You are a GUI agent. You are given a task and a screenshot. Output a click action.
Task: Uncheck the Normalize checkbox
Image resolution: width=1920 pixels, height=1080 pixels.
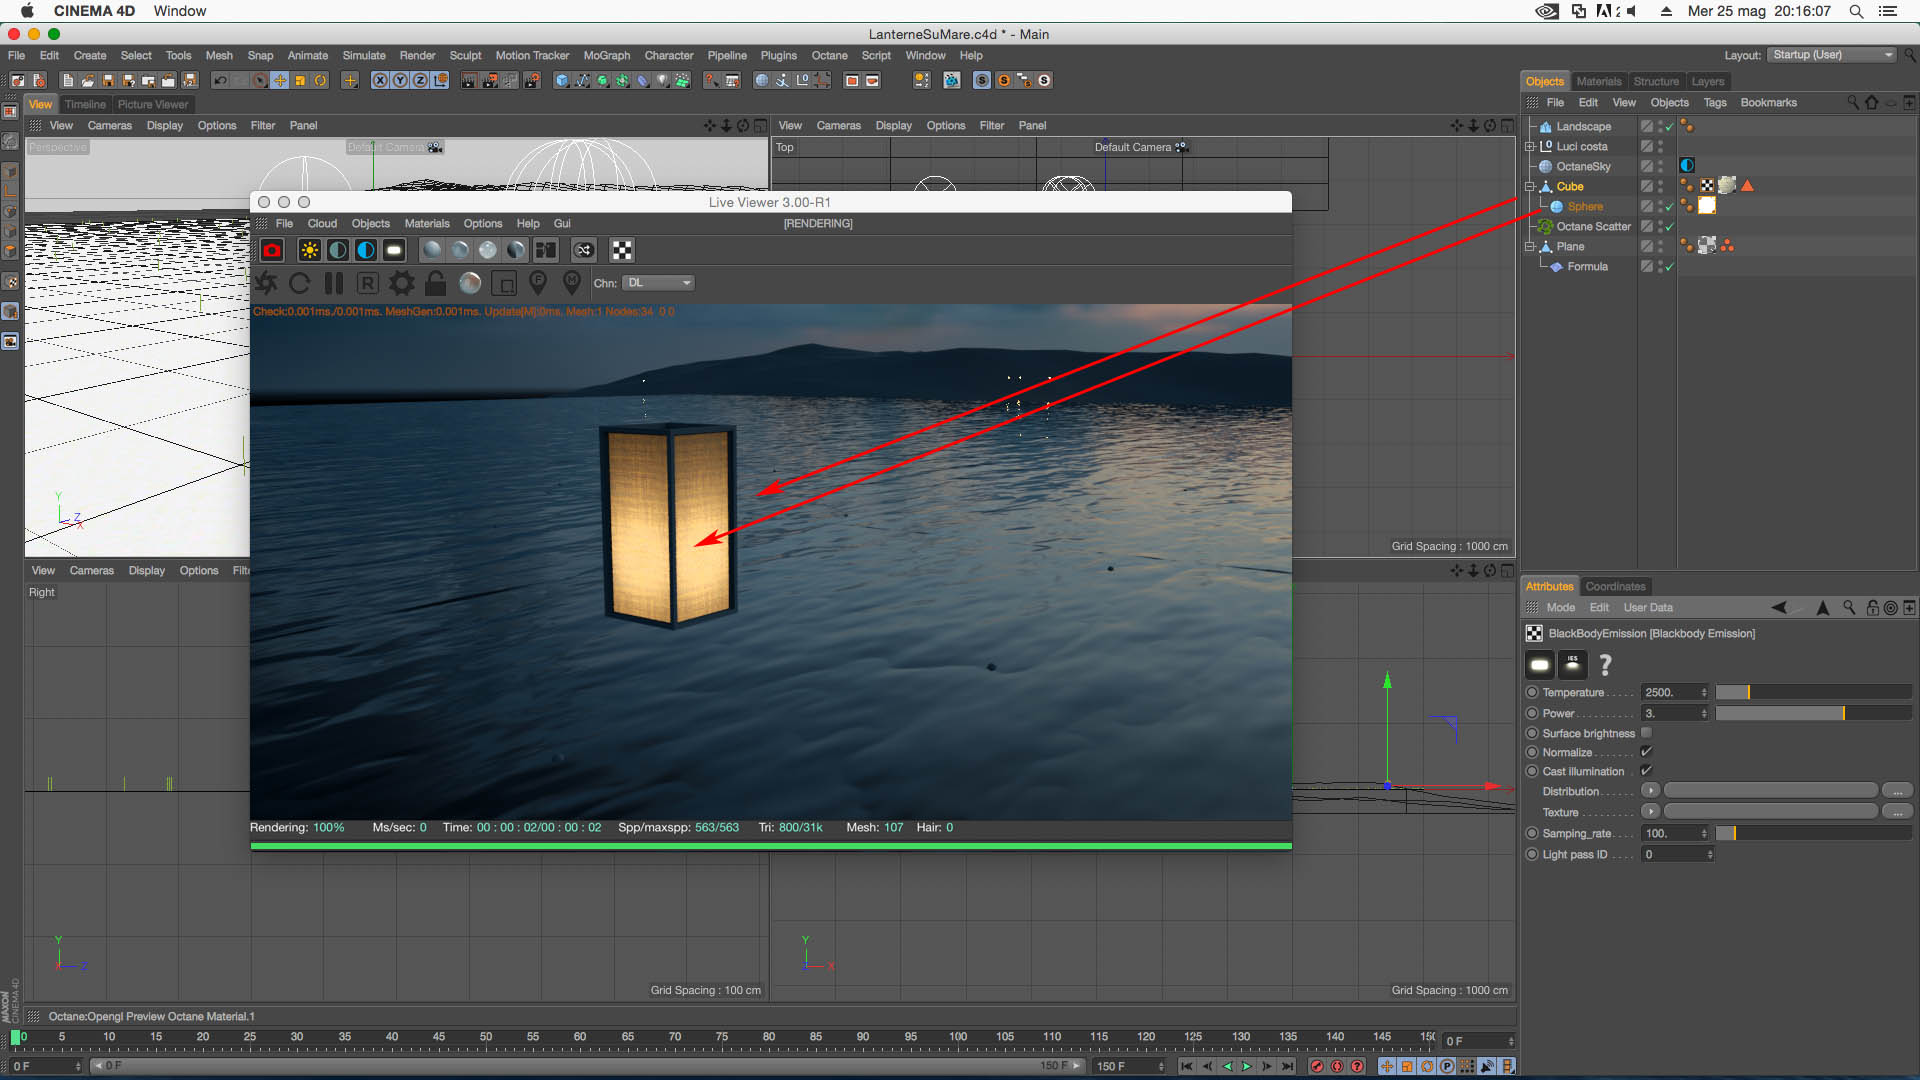coord(1646,752)
